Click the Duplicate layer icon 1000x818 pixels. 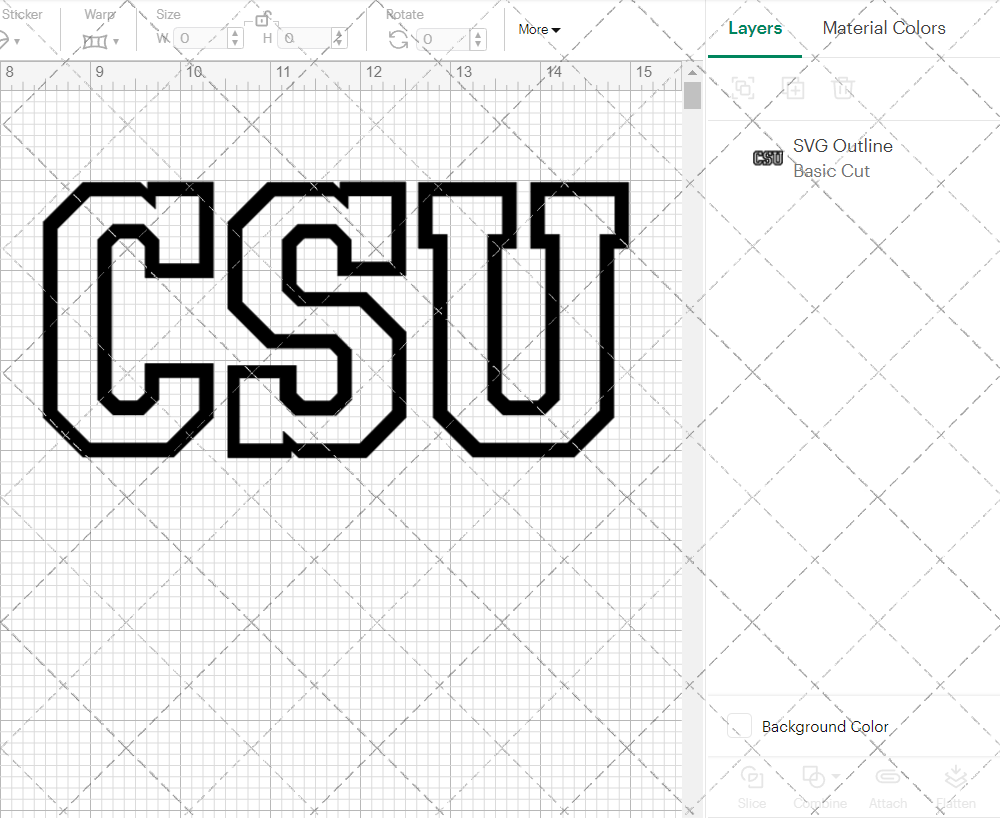(x=794, y=88)
